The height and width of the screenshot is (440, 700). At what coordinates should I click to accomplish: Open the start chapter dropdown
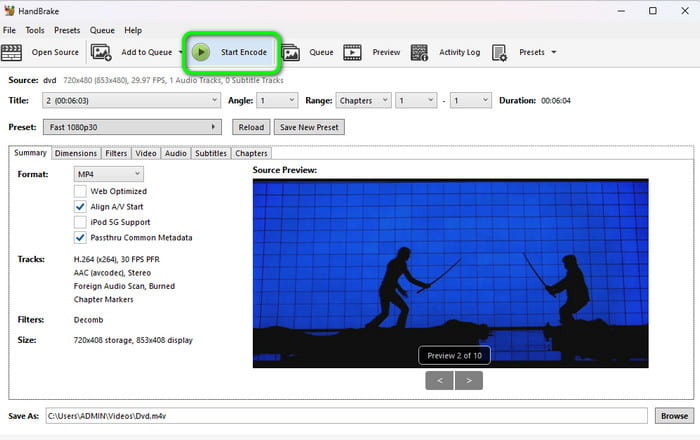[x=416, y=100]
